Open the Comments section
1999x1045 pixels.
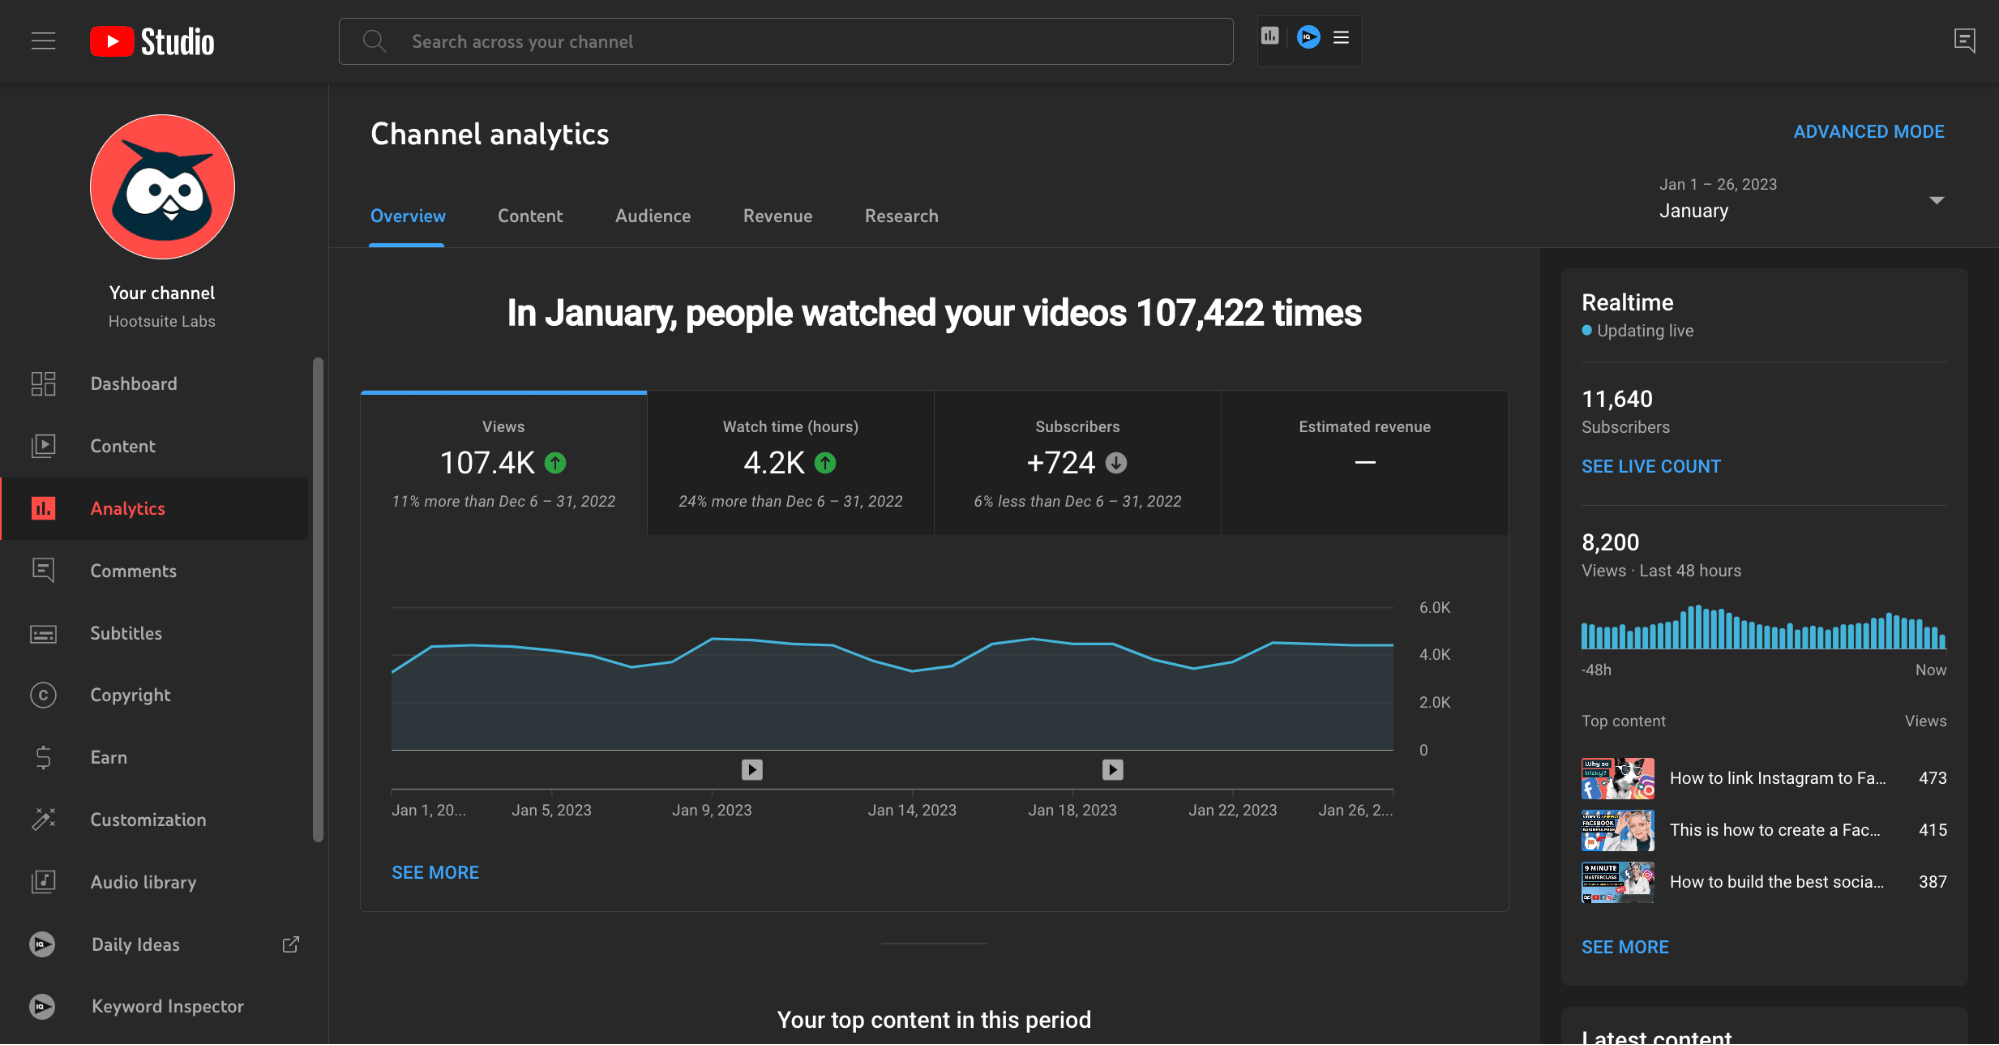132,570
